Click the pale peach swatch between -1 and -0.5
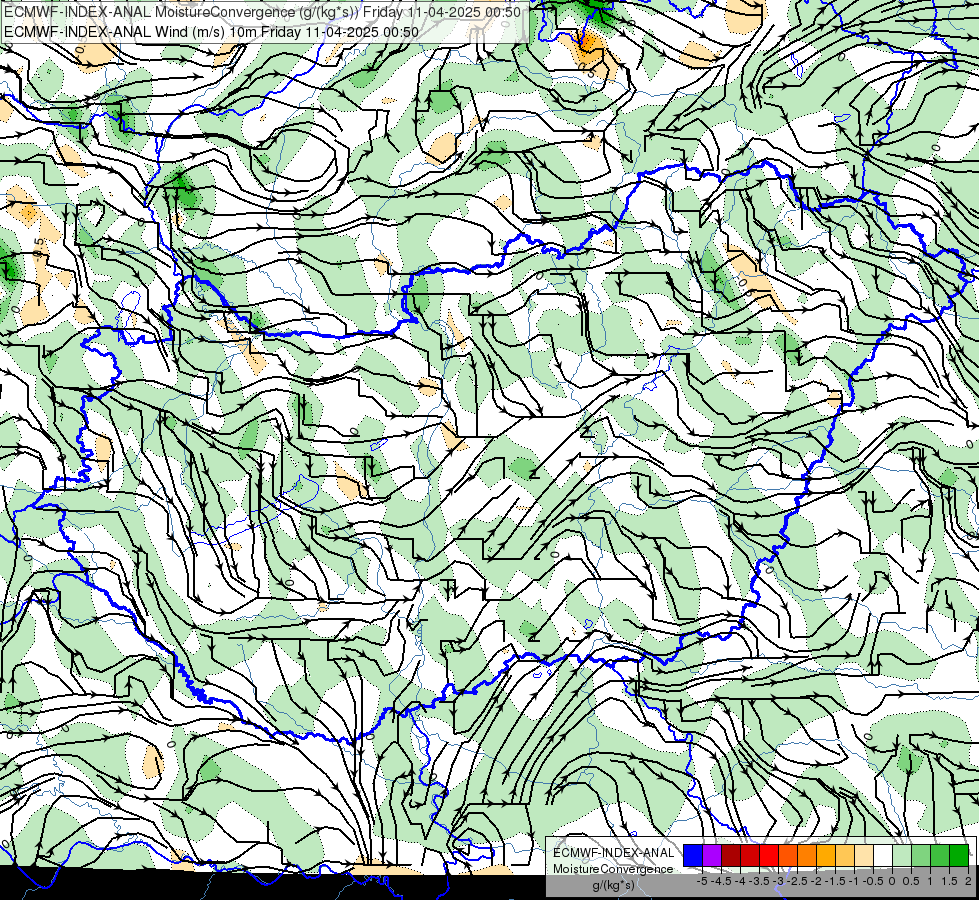The height and width of the screenshot is (900, 979). tap(864, 855)
